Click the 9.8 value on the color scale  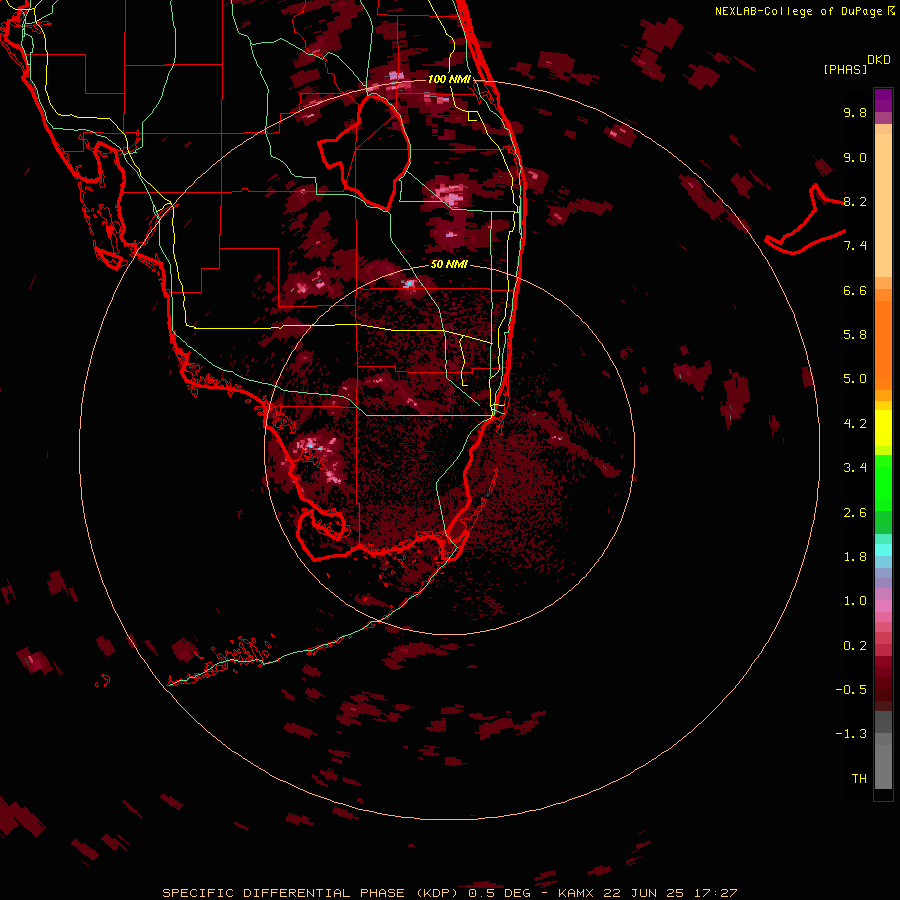tap(855, 112)
